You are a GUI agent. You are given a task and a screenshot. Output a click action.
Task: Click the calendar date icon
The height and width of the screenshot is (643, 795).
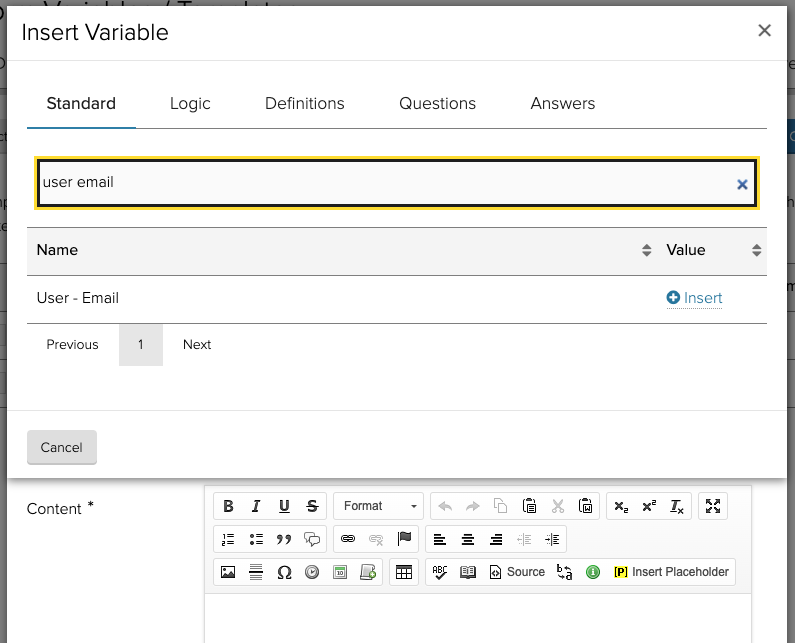click(x=340, y=572)
